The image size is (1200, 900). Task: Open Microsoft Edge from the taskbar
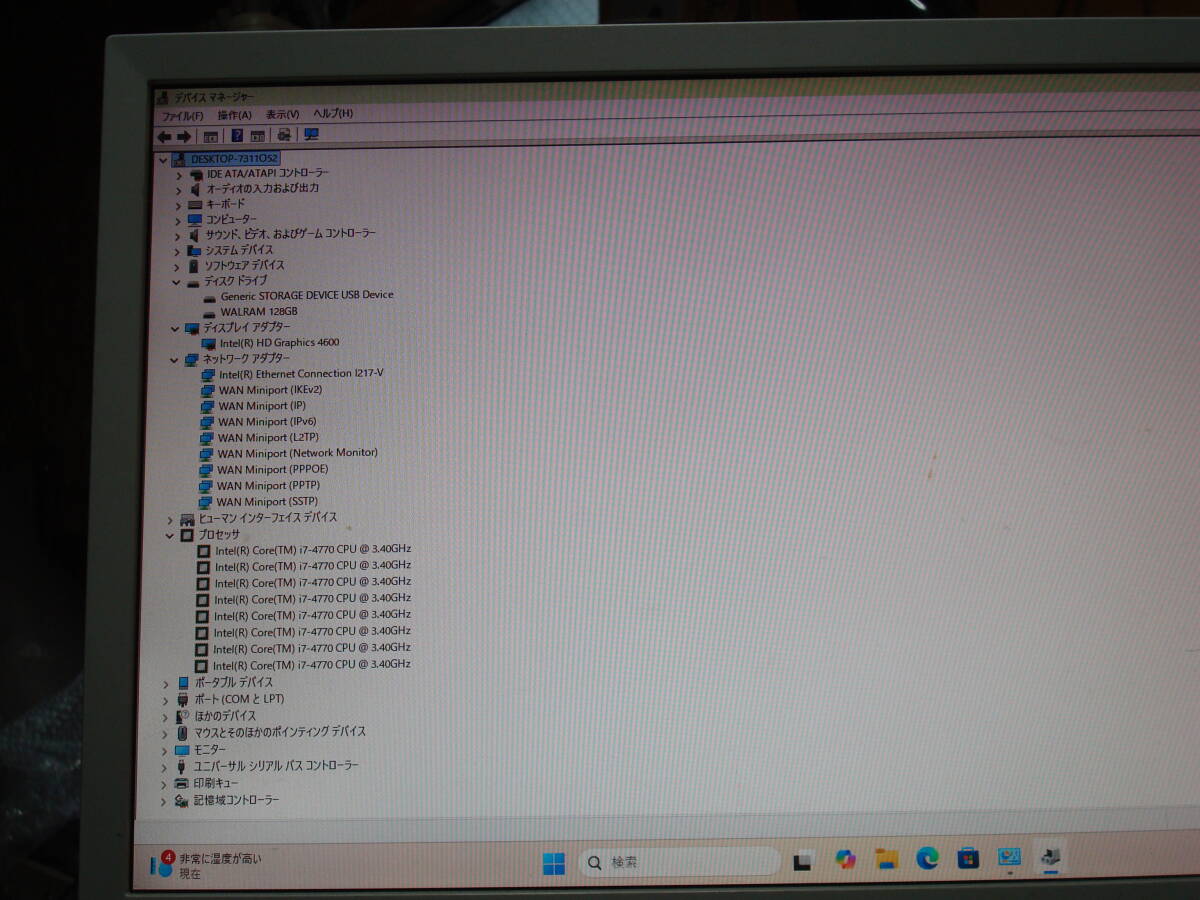pyautogui.click(x=927, y=859)
